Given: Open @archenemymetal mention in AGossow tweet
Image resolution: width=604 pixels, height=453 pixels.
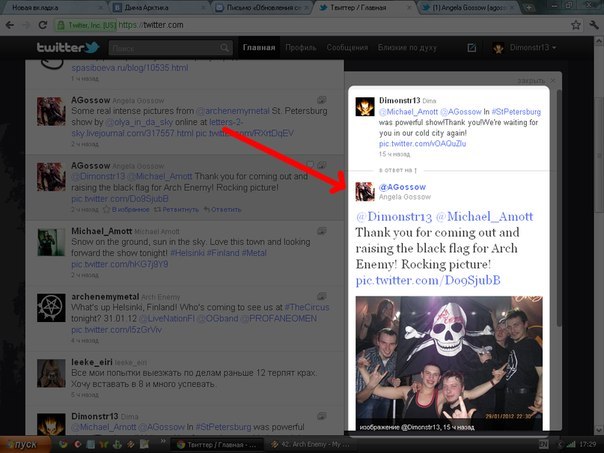Looking at the screenshot, I should tap(233, 111).
